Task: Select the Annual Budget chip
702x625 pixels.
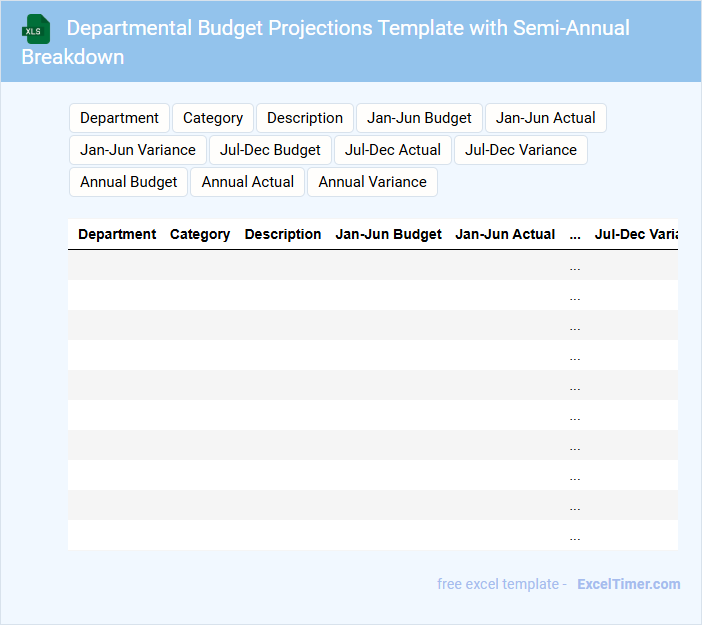Action: 128,182
